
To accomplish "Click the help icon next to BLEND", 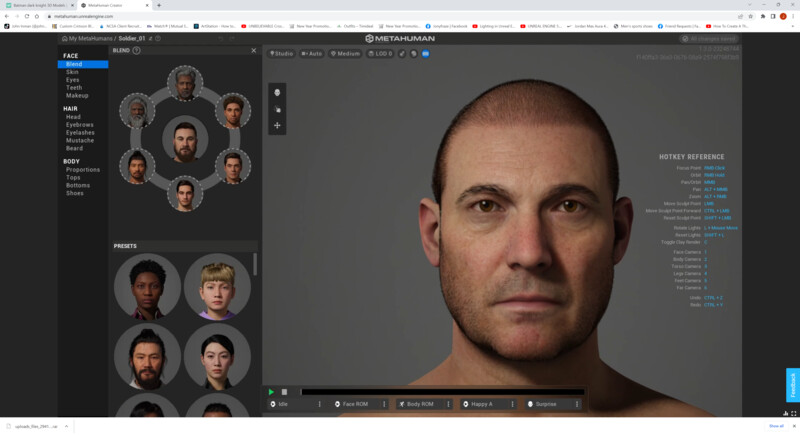I will pyautogui.click(x=137, y=50).
